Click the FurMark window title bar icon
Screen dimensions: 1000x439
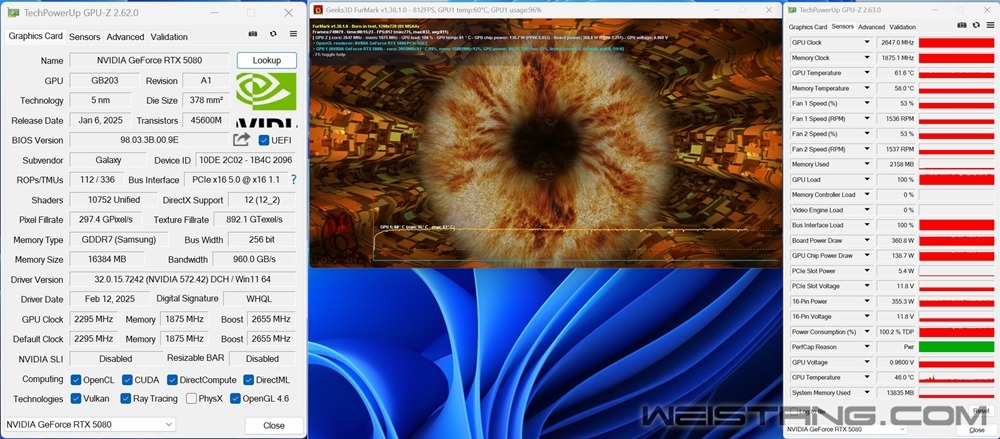pos(316,10)
